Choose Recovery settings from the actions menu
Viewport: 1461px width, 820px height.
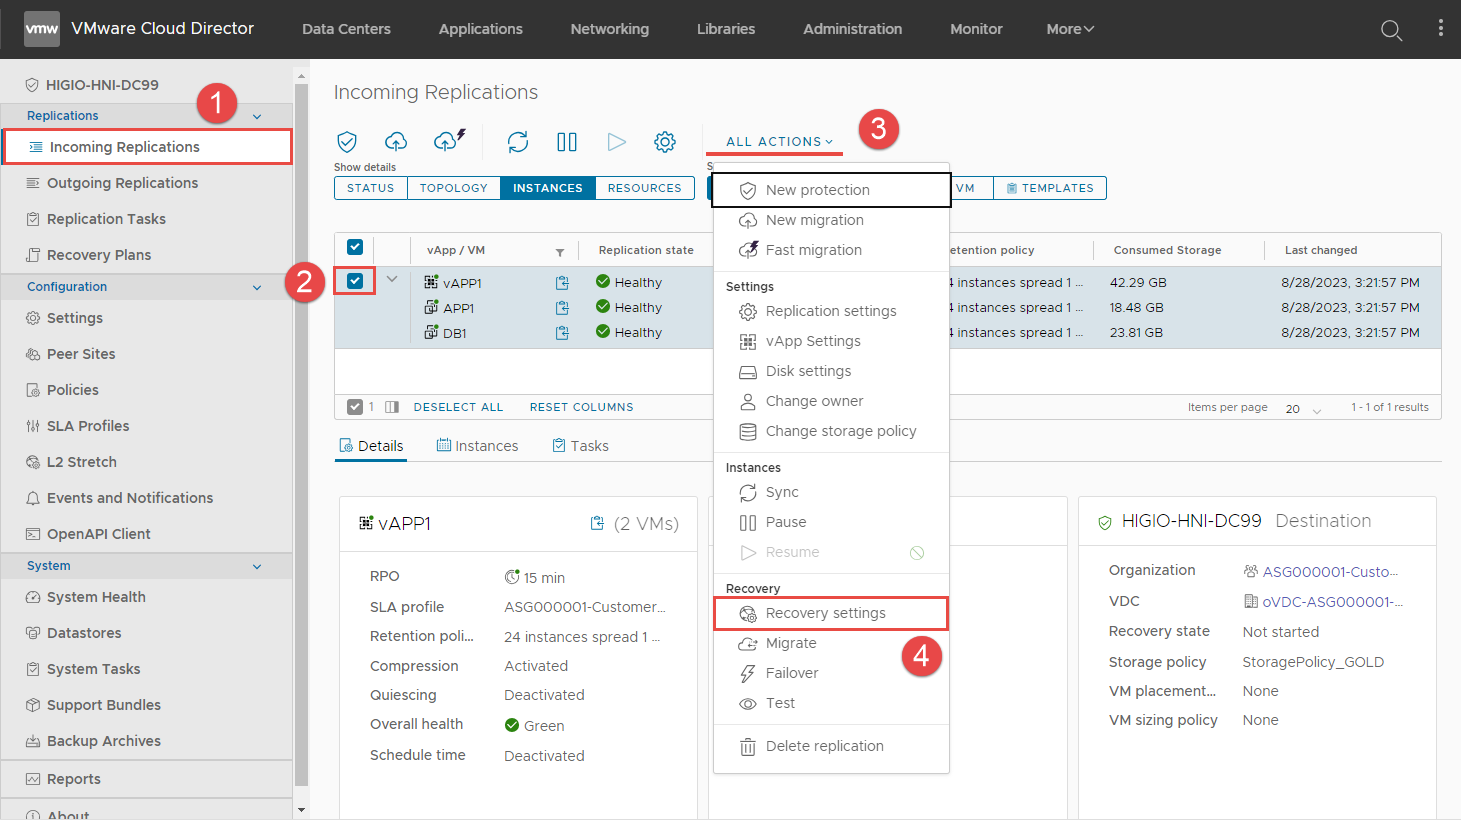coord(825,613)
